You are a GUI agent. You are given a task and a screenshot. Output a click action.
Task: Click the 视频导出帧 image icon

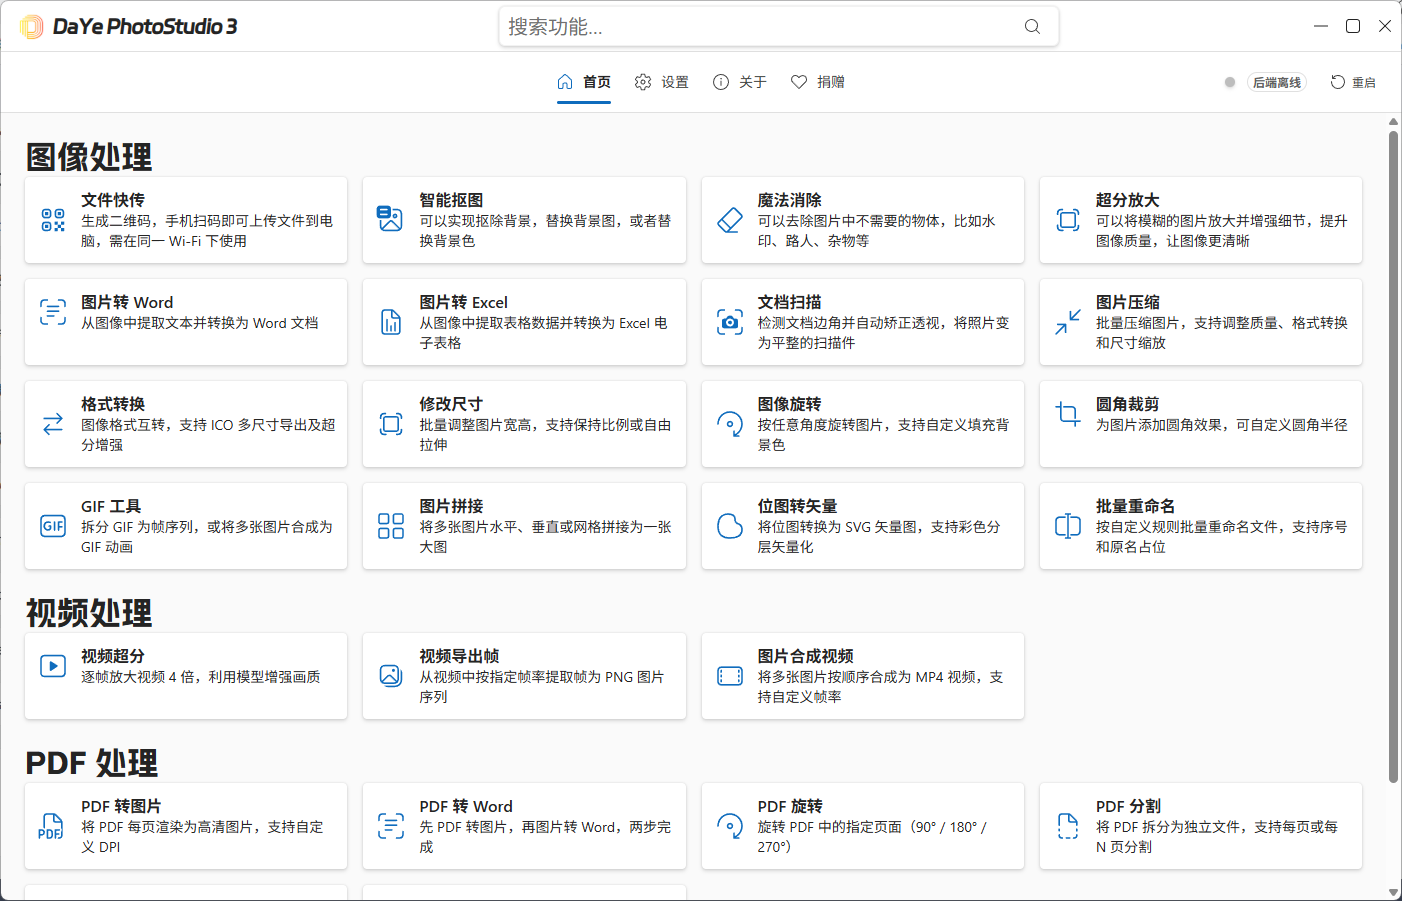coord(391,676)
